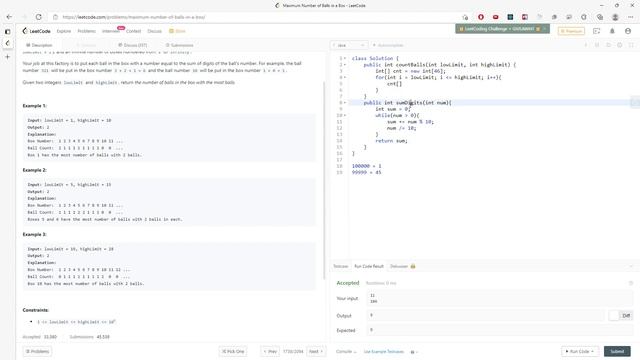Collapse the for loop on line 4
The image size is (640, 360).
[x=345, y=77]
